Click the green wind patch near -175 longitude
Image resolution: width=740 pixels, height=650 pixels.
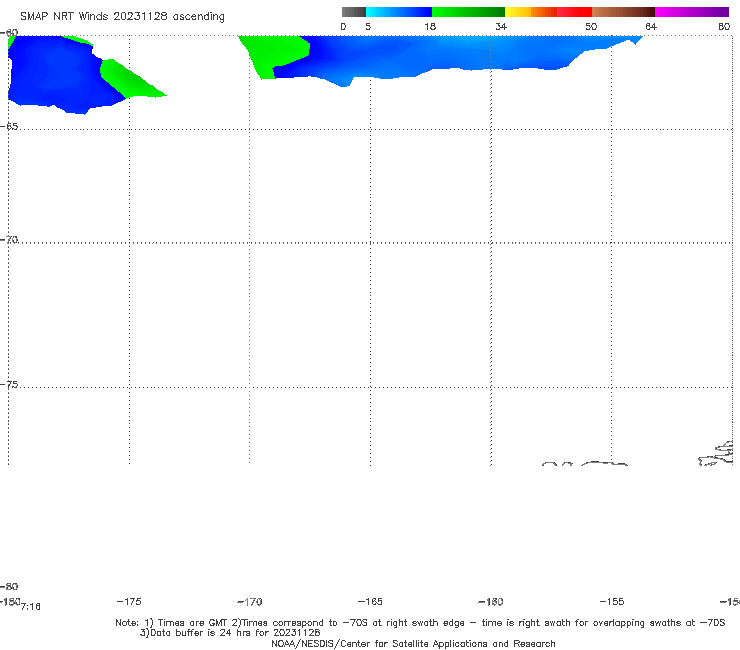point(126,78)
